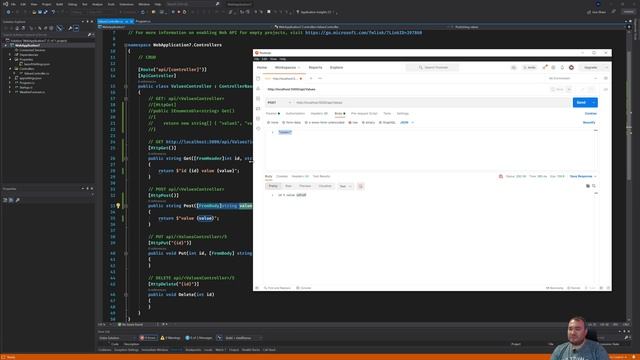Open the Send button's dropdown arrow

[594, 102]
